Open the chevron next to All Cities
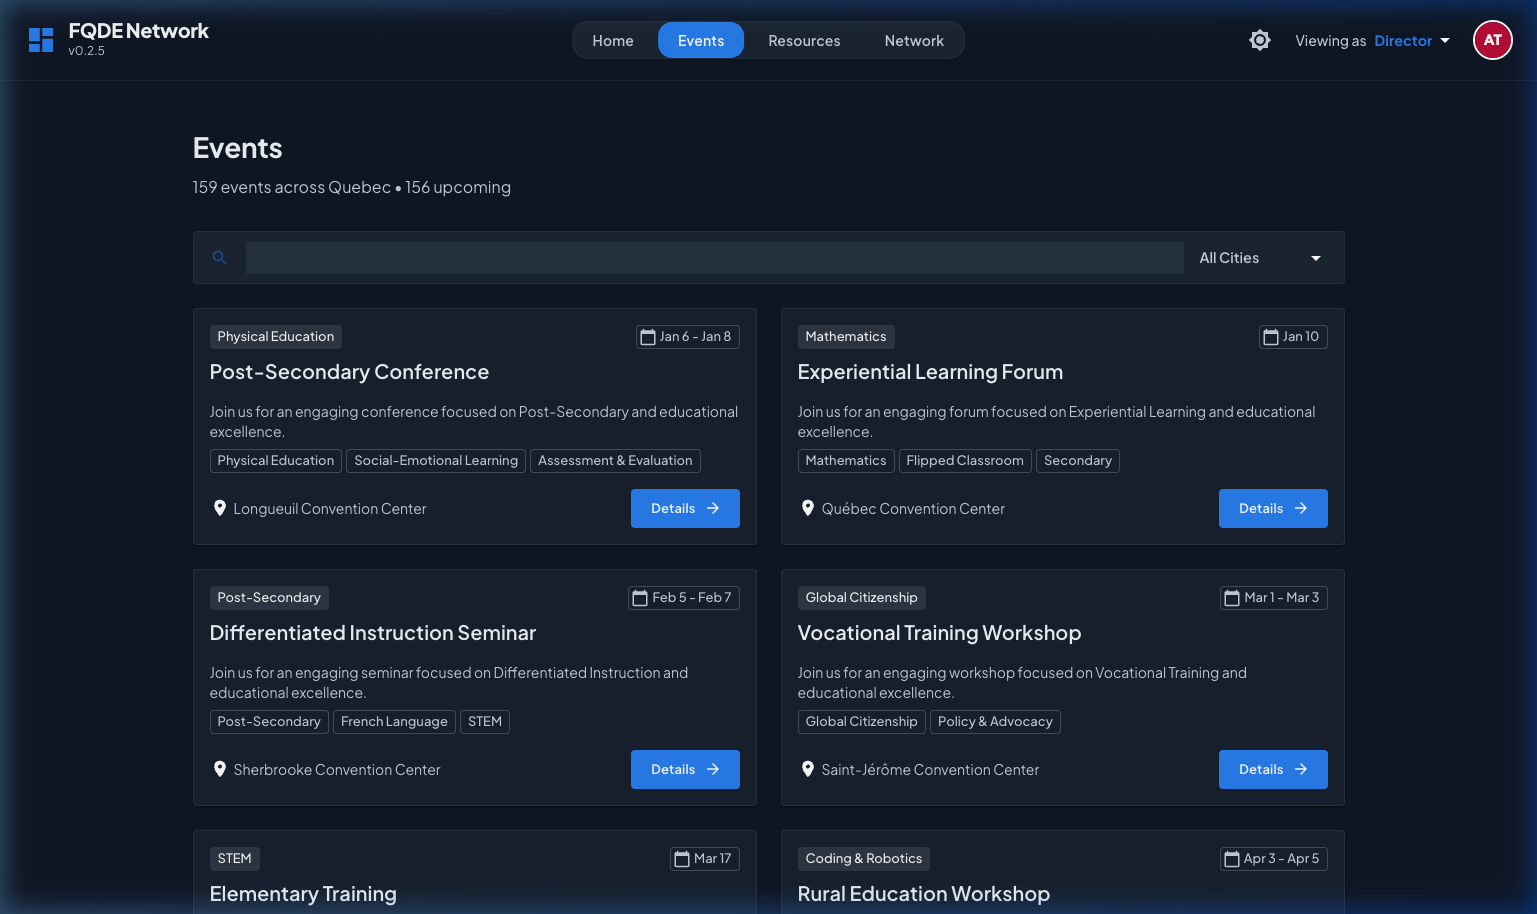This screenshot has width=1537, height=914. pyautogui.click(x=1316, y=257)
